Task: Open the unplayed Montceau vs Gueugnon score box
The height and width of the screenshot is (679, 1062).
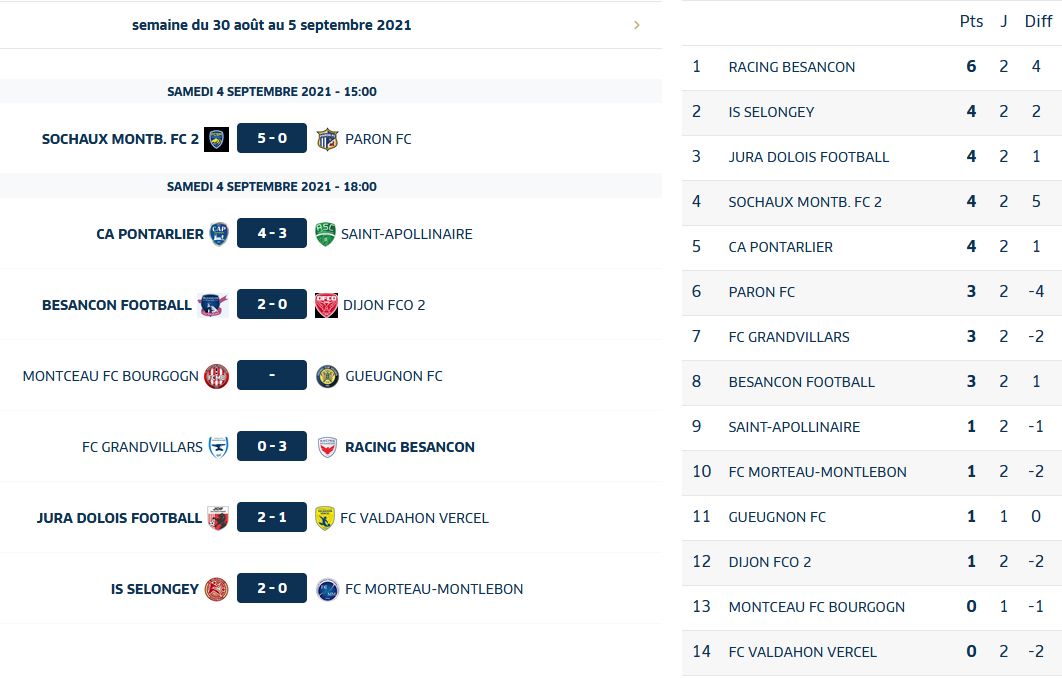Action: pyautogui.click(x=272, y=376)
